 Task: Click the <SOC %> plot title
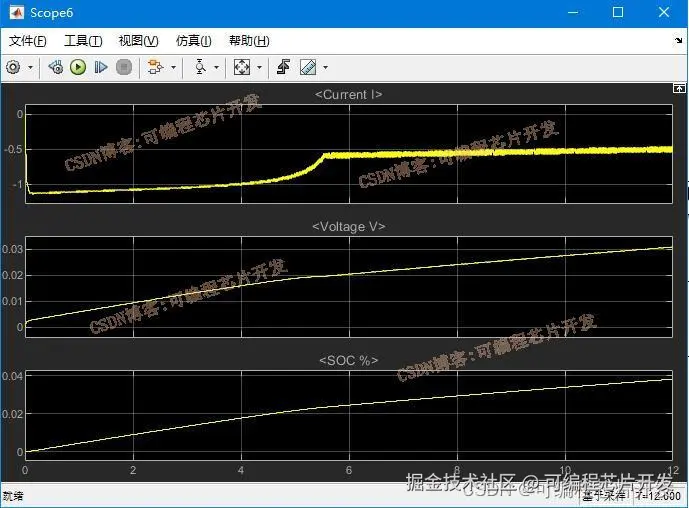(x=348, y=361)
